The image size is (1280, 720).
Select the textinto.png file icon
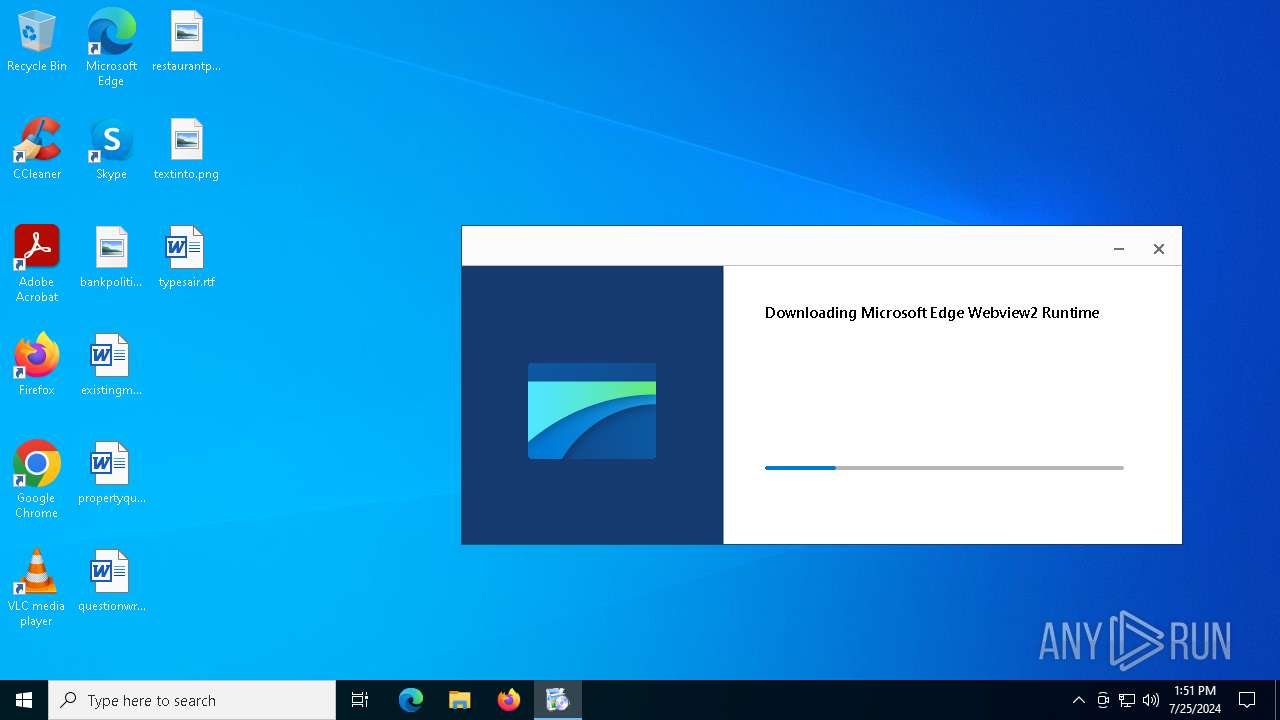pyautogui.click(x=186, y=150)
